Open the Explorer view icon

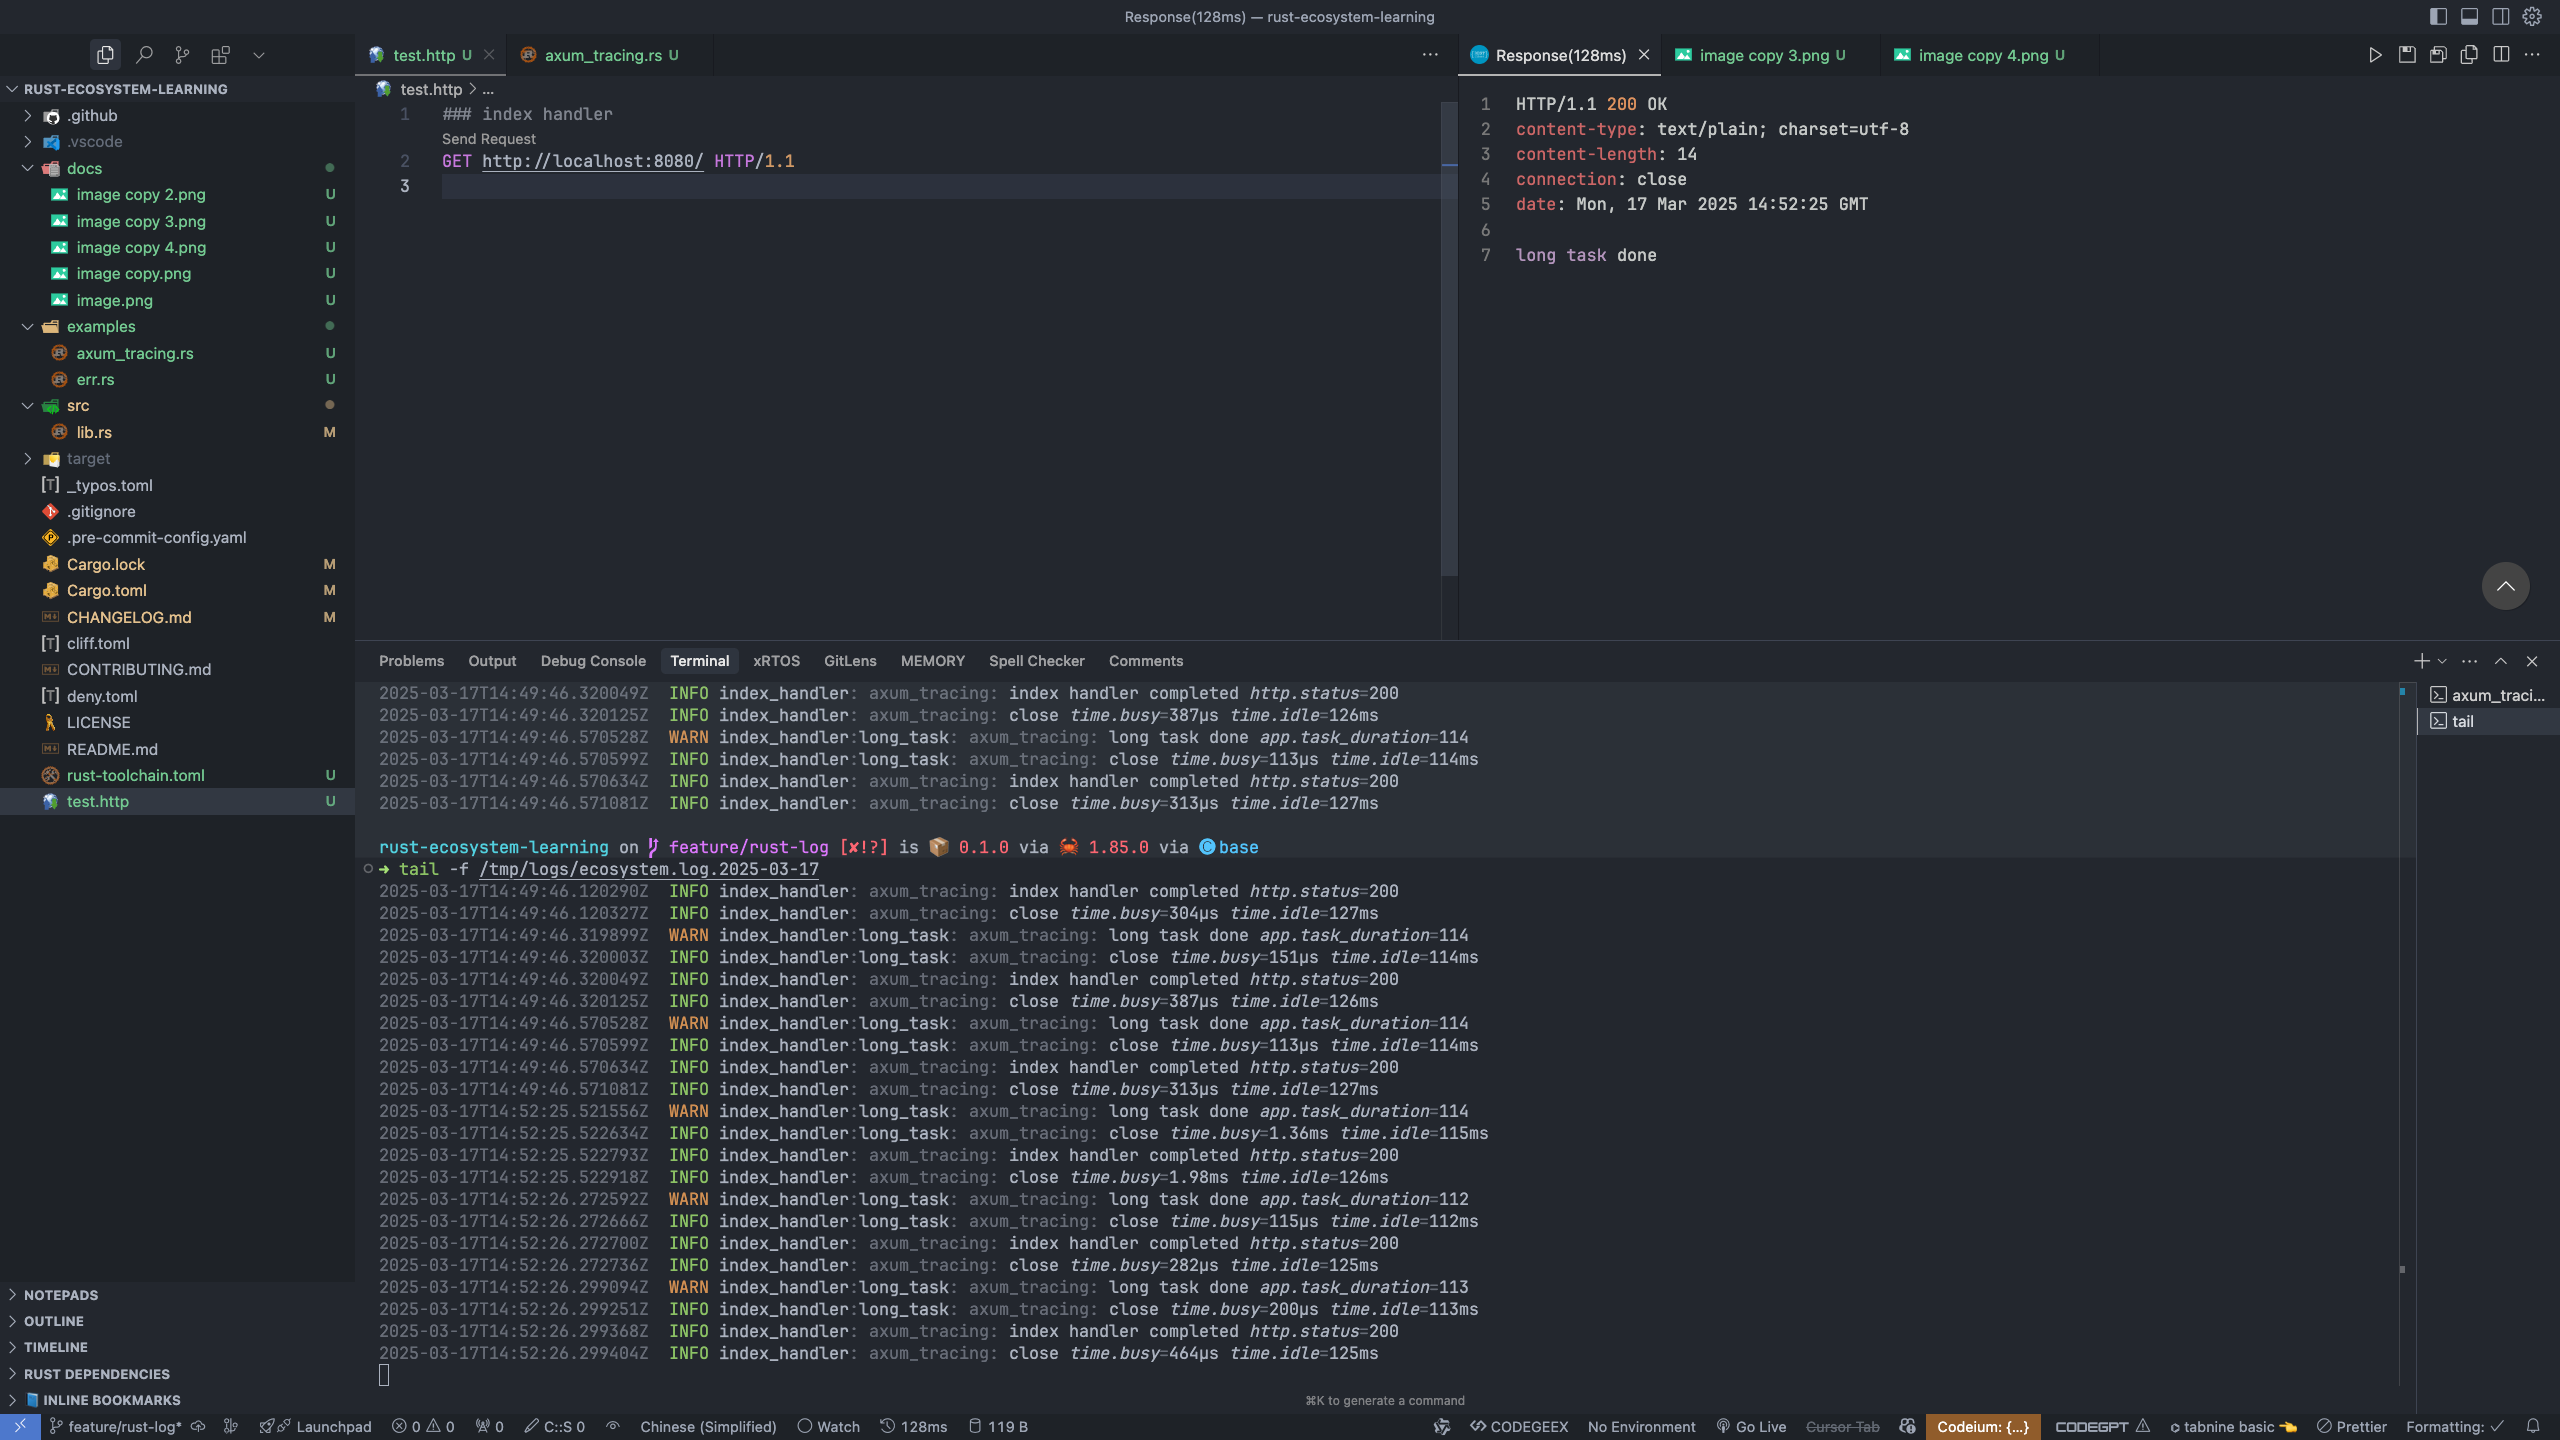[105, 55]
